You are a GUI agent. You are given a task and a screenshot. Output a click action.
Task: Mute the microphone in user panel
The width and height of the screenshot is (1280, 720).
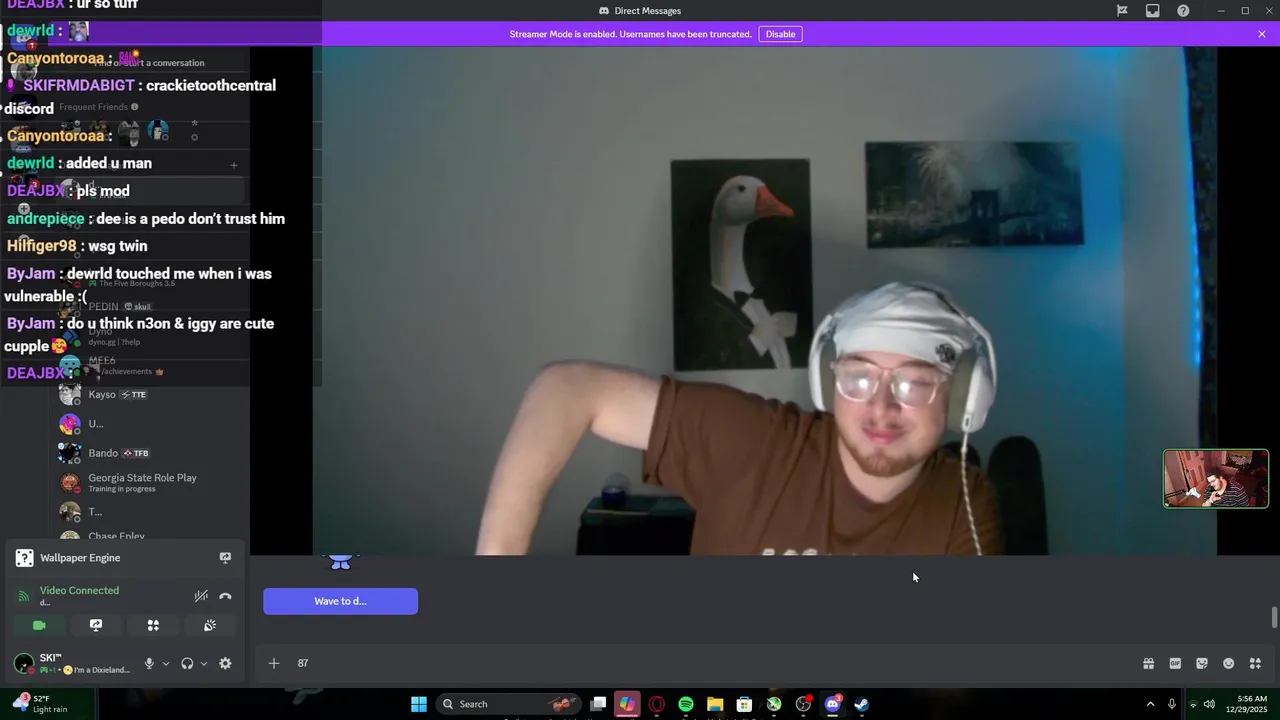click(x=149, y=663)
